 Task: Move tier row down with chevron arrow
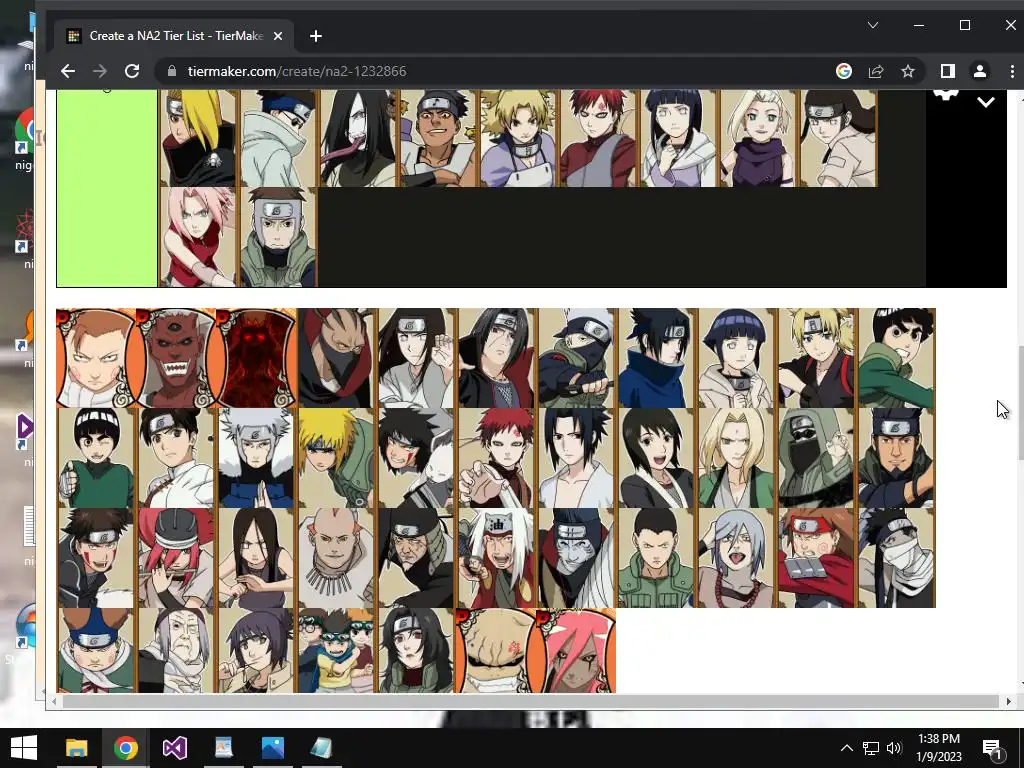[985, 102]
